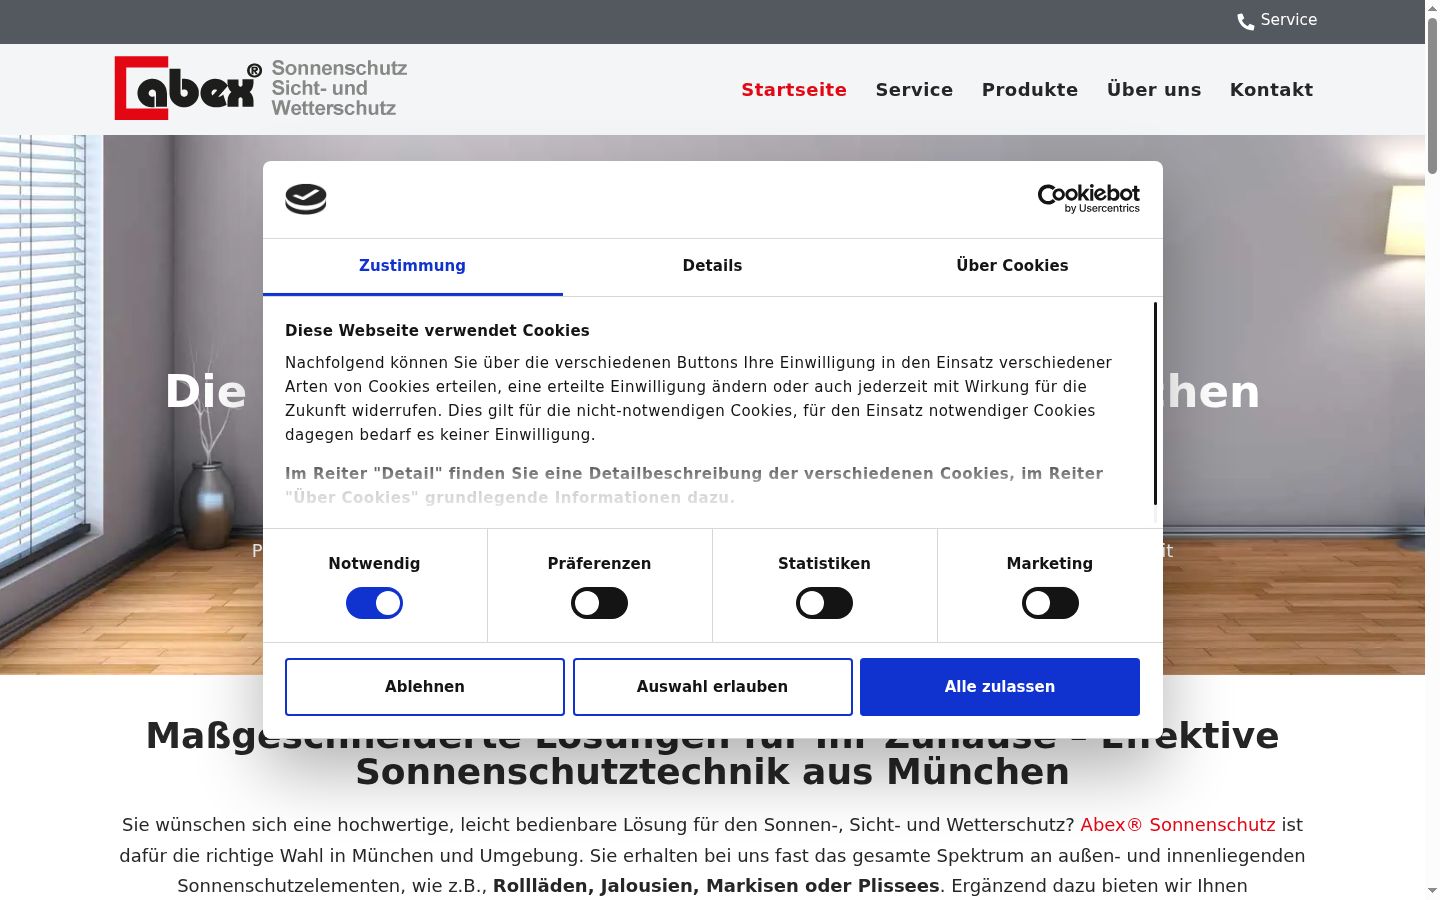Enable the Statistiken cookies switch

pyautogui.click(x=824, y=603)
